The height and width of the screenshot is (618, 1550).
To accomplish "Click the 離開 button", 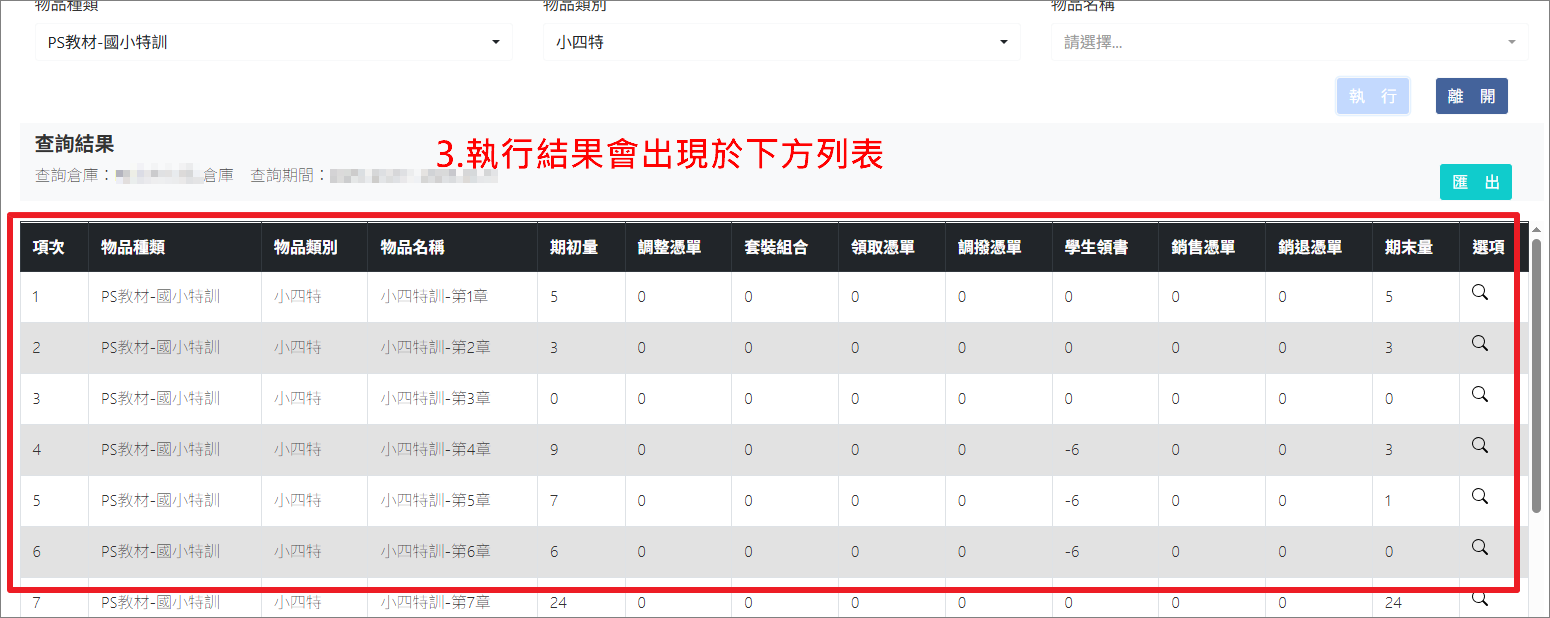I will [x=1471, y=96].
